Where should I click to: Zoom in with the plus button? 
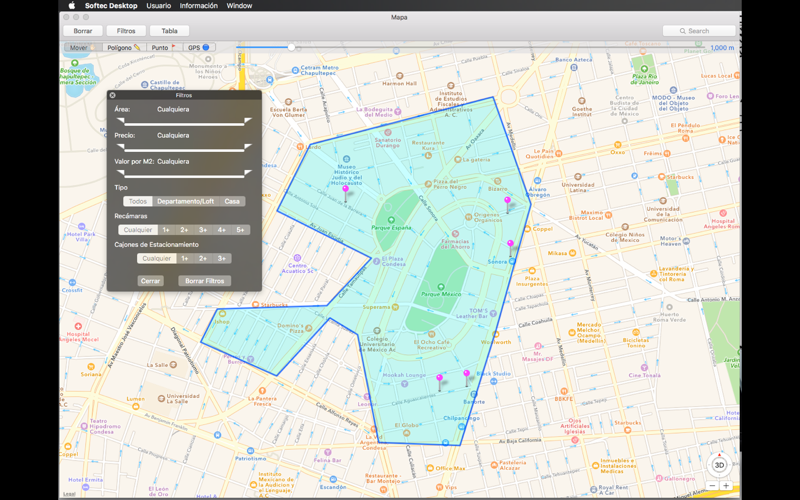click(726, 486)
